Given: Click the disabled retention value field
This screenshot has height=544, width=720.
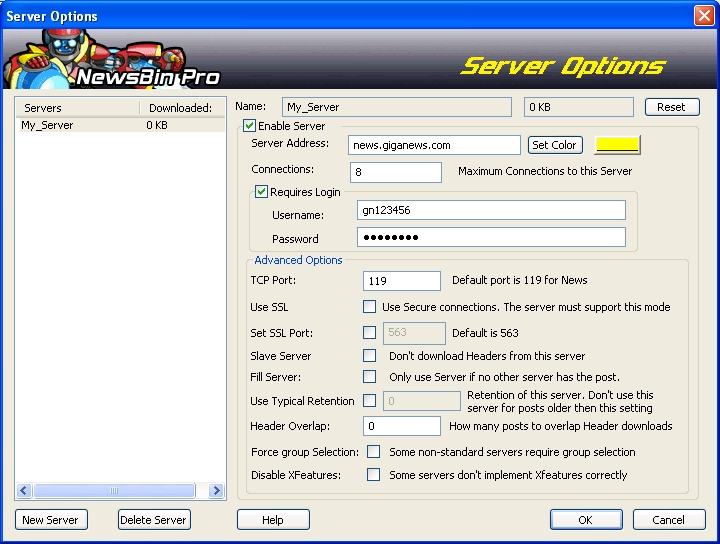Looking at the screenshot, I should [422, 401].
